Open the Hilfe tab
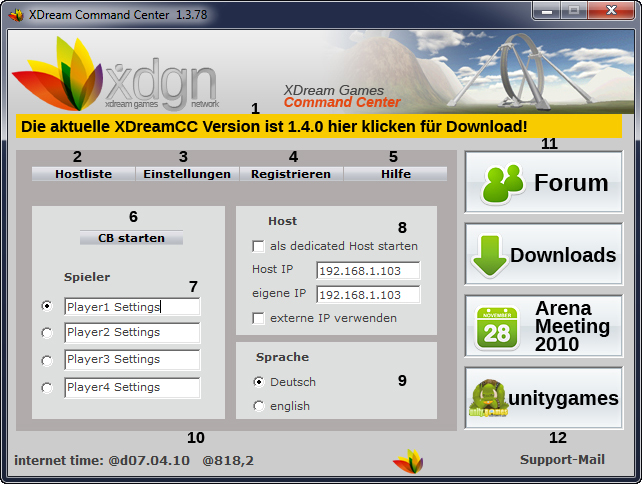 click(x=396, y=174)
